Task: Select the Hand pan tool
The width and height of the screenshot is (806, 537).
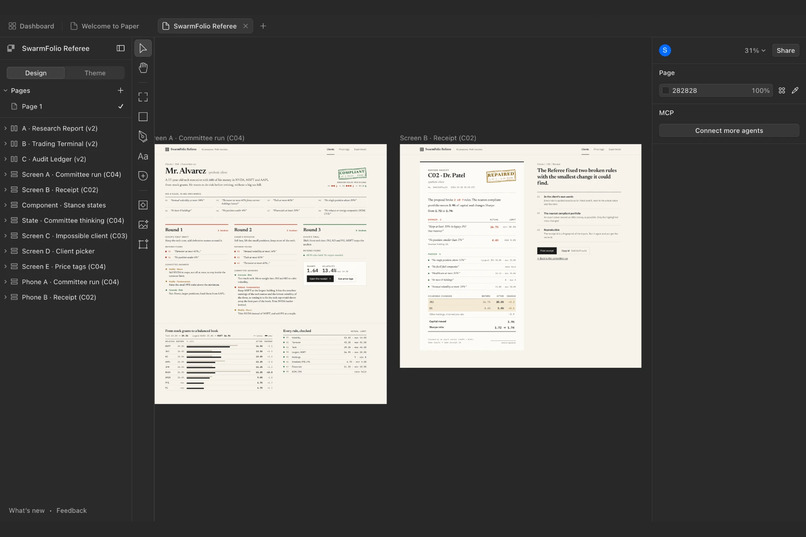Action: 143,68
